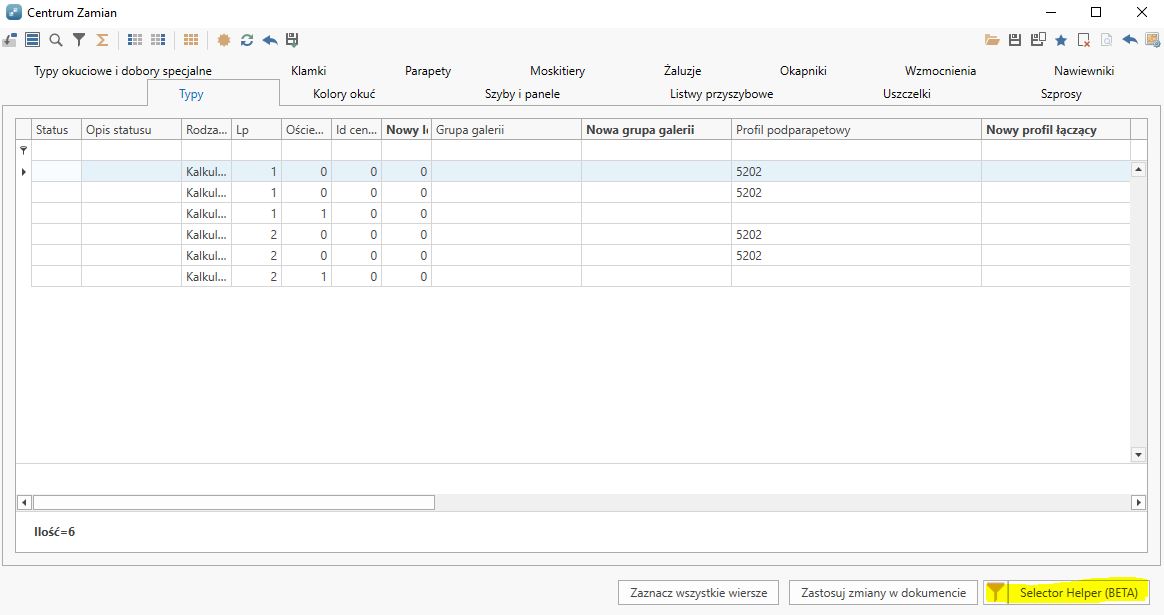The height and width of the screenshot is (615, 1164).
Task: Open the Okapniki tab
Action: (803, 71)
